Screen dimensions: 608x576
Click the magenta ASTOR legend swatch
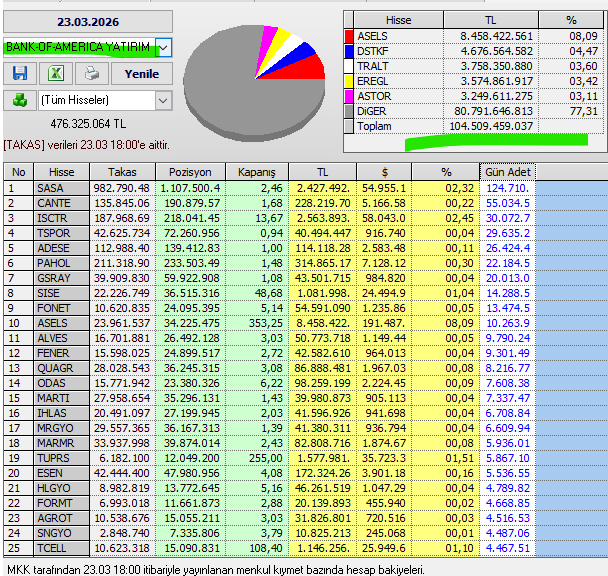tap(349, 96)
